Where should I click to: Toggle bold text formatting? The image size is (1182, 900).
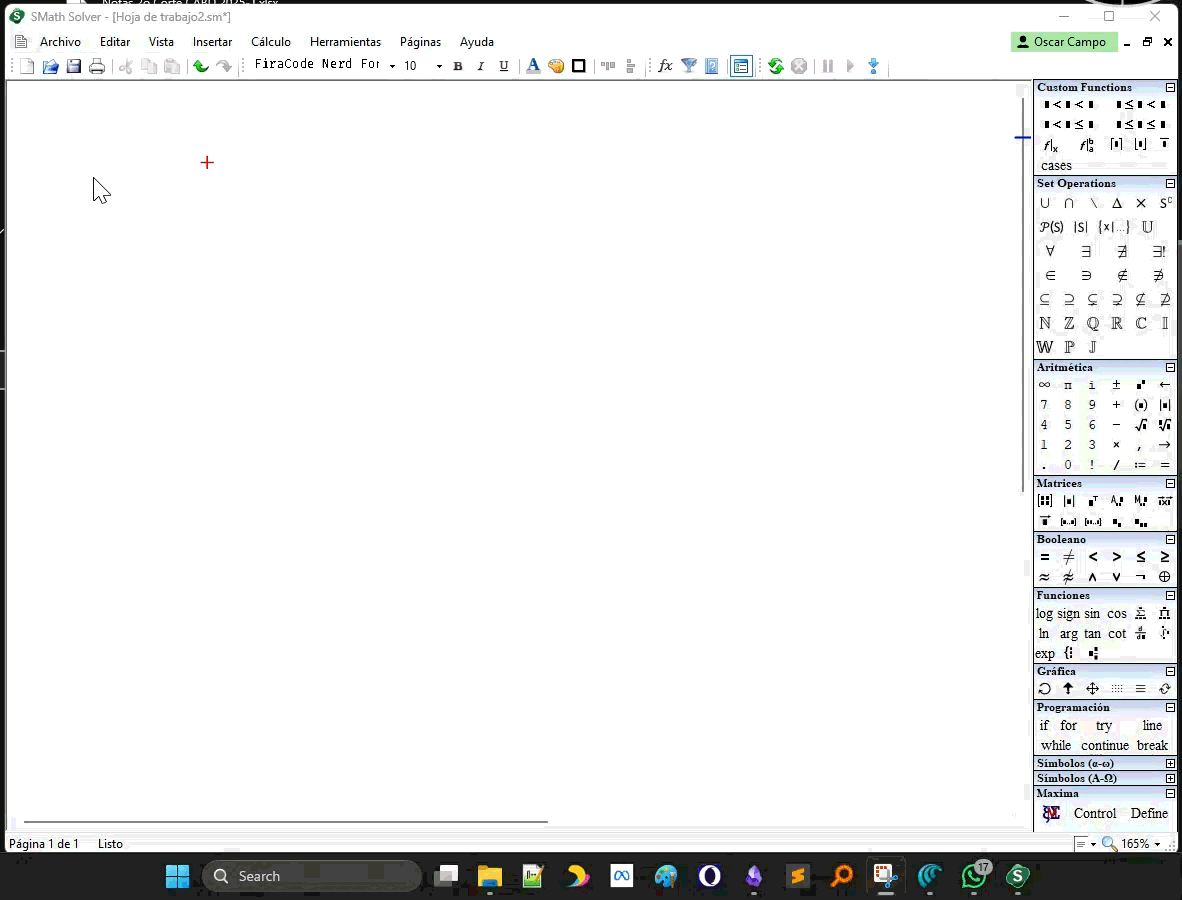click(x=458, y=66)
